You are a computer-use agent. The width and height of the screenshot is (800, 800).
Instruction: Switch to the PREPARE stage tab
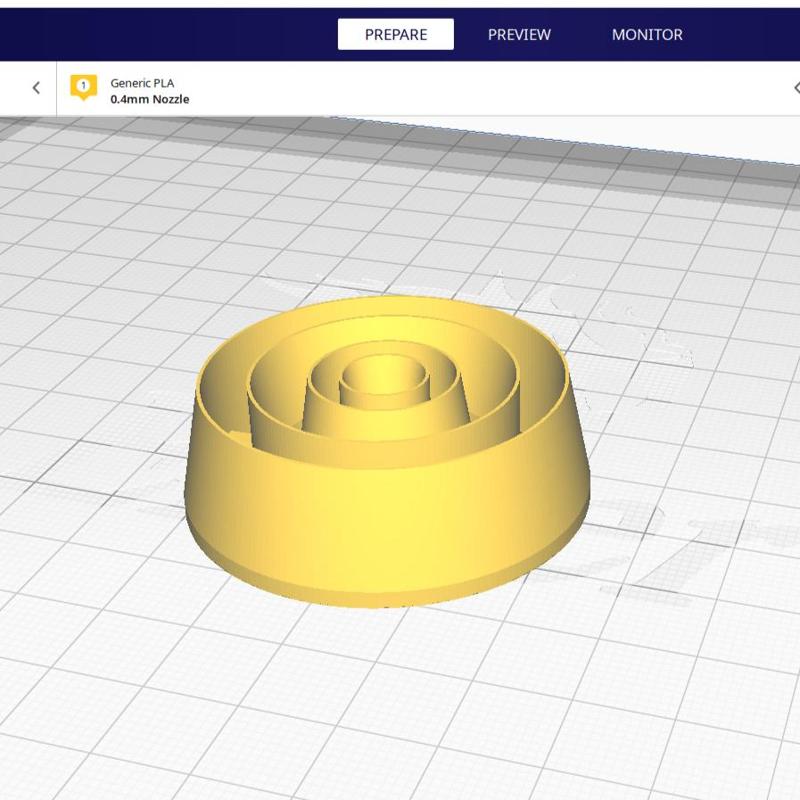[395, 34]
